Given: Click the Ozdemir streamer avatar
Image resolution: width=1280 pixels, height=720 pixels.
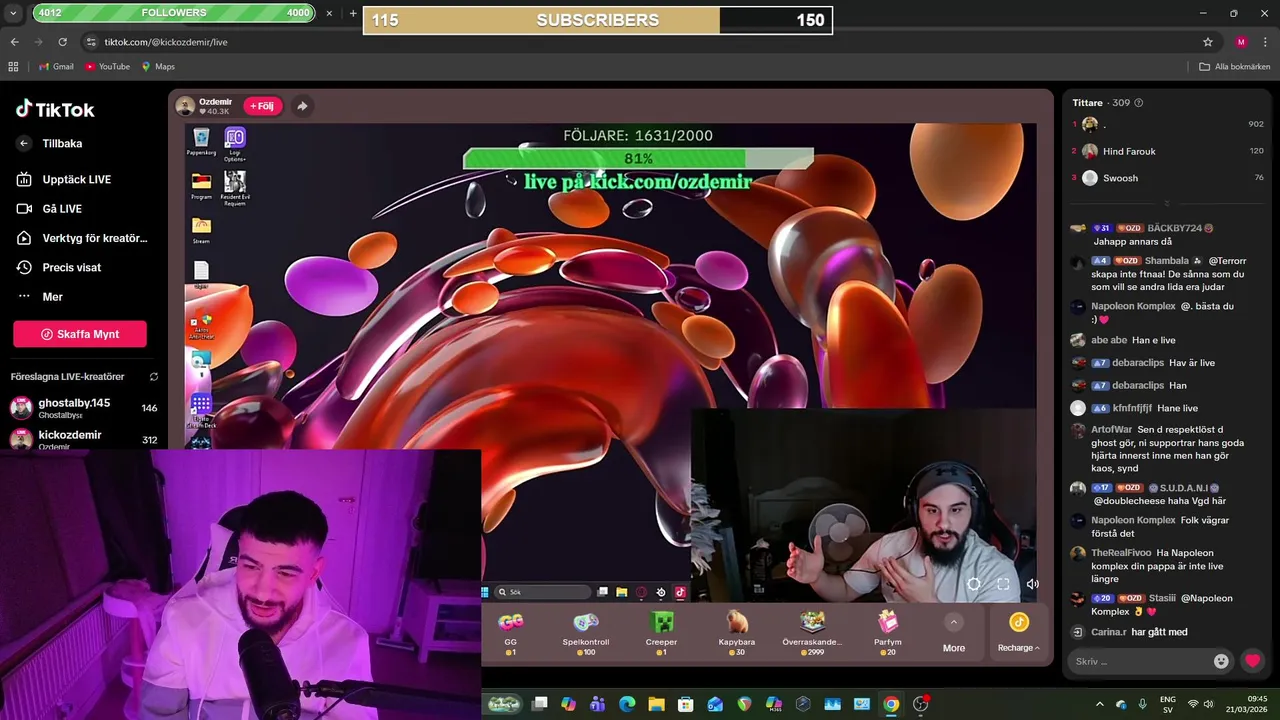Looking at the screenshot, I should click(x=185, y=105).
